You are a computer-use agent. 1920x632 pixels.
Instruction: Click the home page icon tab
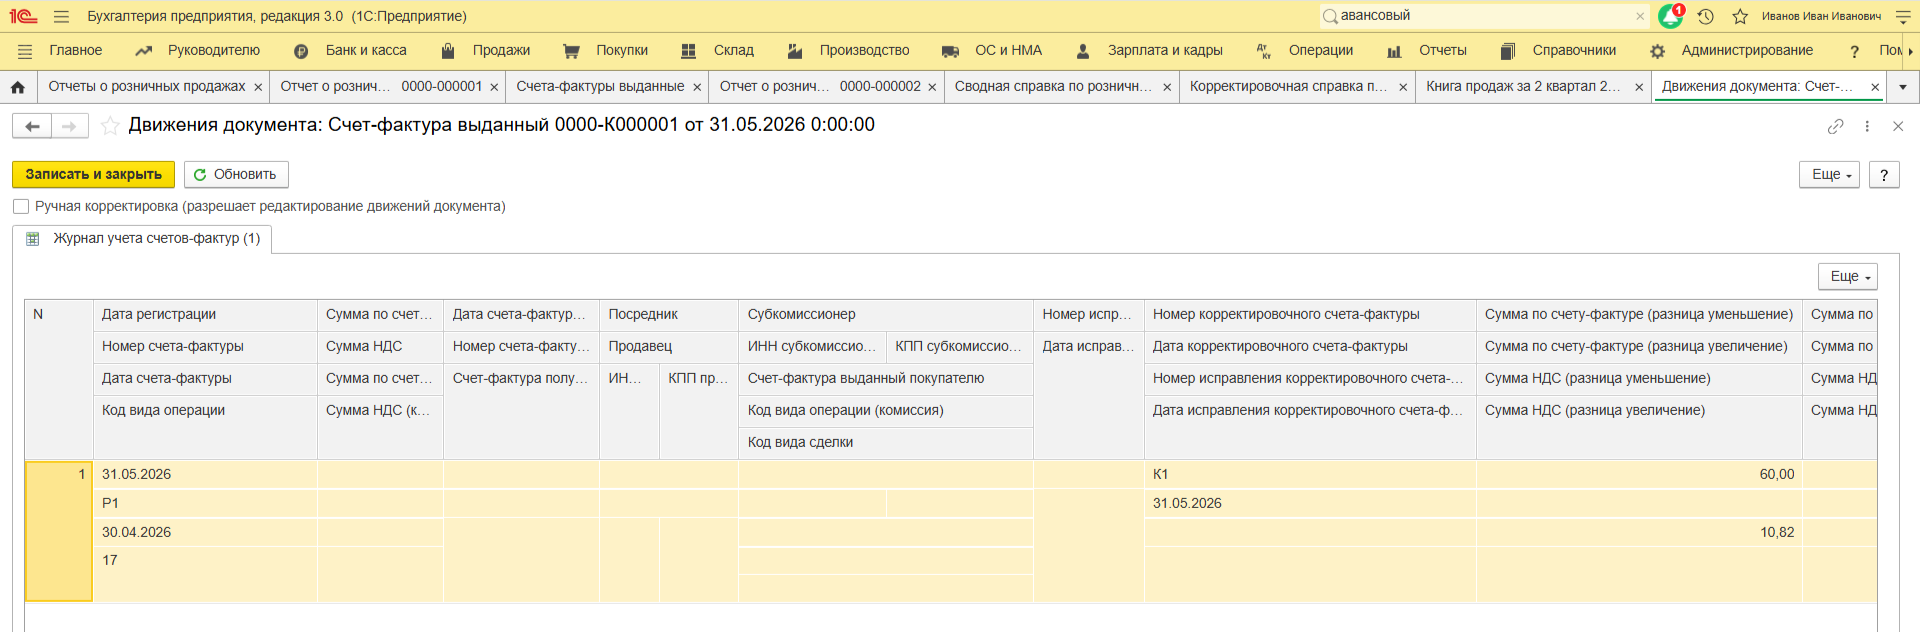[18, 87]
